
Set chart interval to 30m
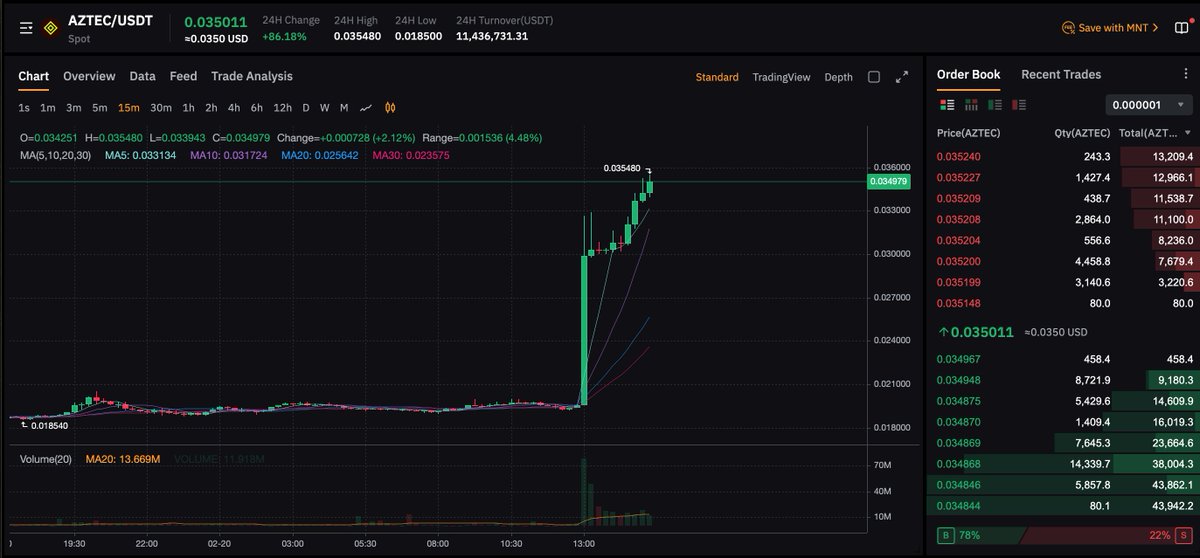[161, 108]
